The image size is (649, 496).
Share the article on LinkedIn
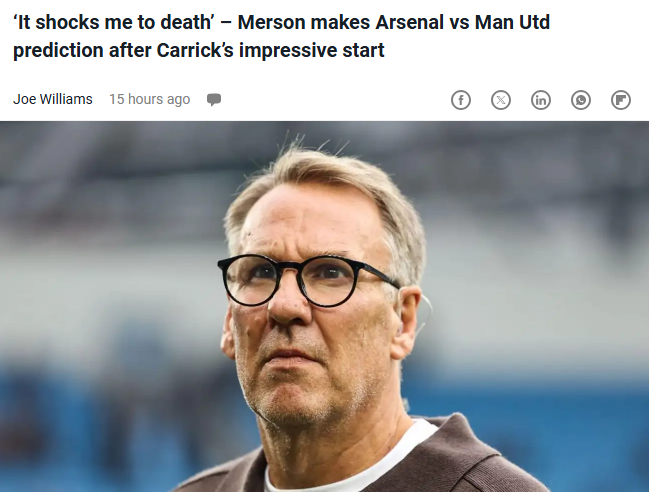tap(541, 100)
